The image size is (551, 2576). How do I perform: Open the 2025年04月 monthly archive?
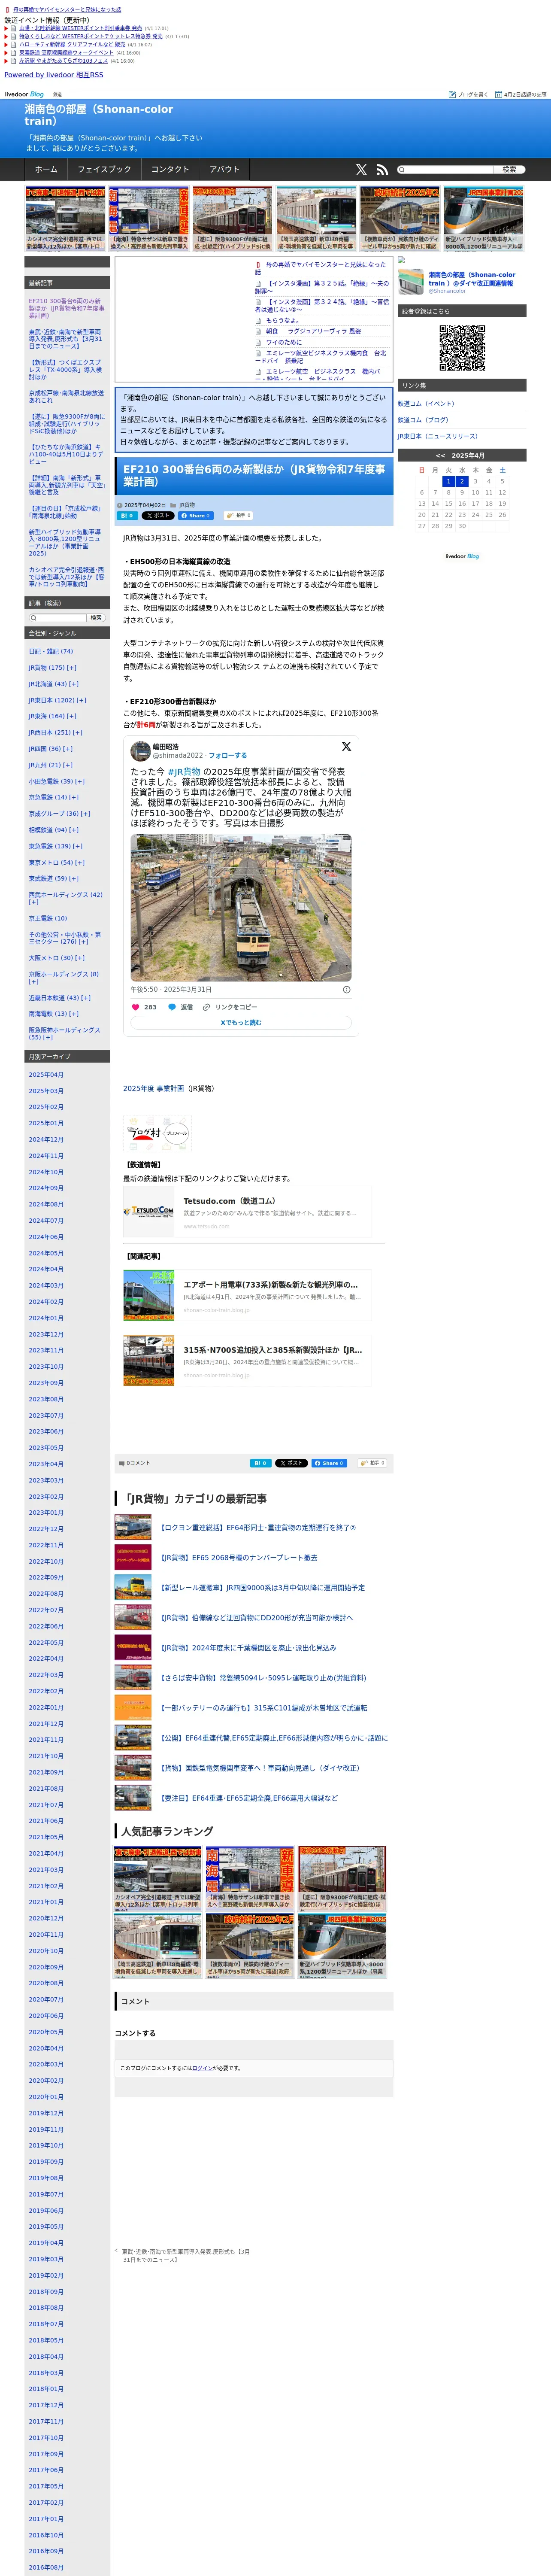coord(46,1075)
